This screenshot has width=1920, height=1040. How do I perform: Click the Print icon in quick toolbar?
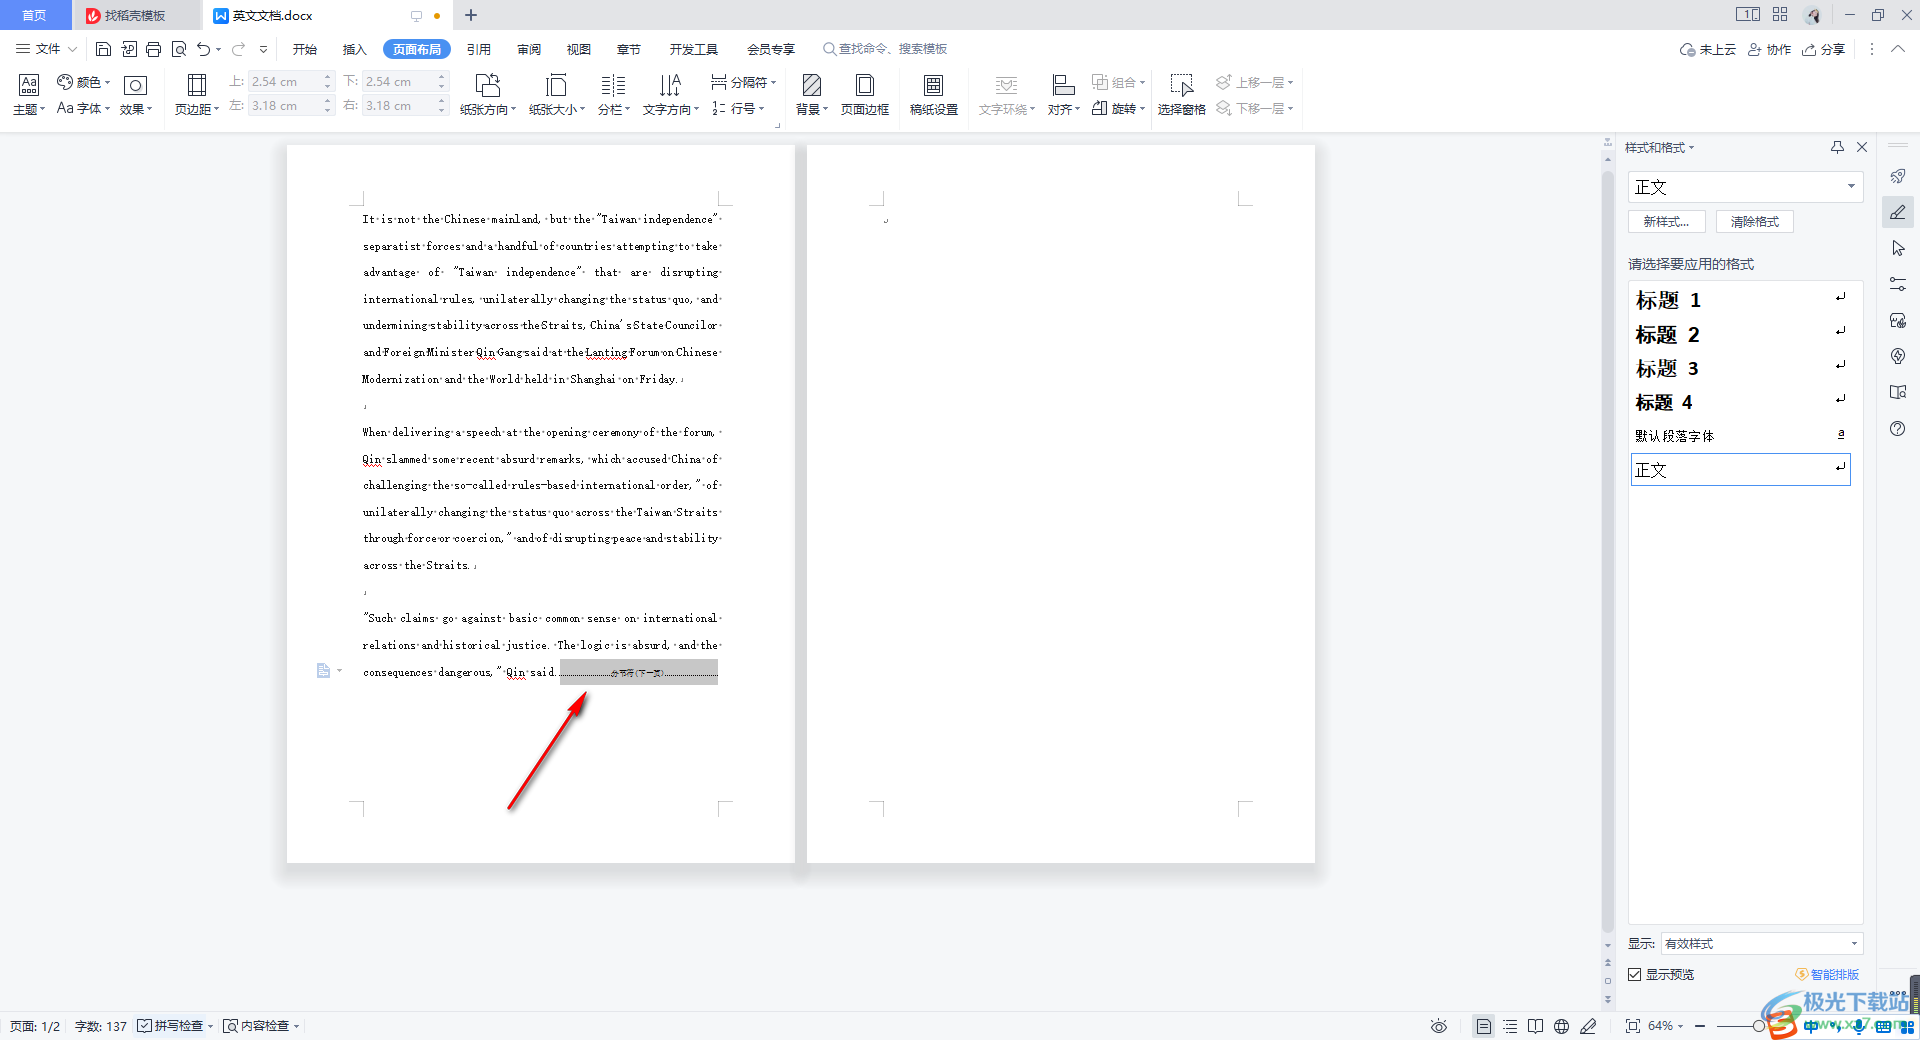[x=153, y=49]
